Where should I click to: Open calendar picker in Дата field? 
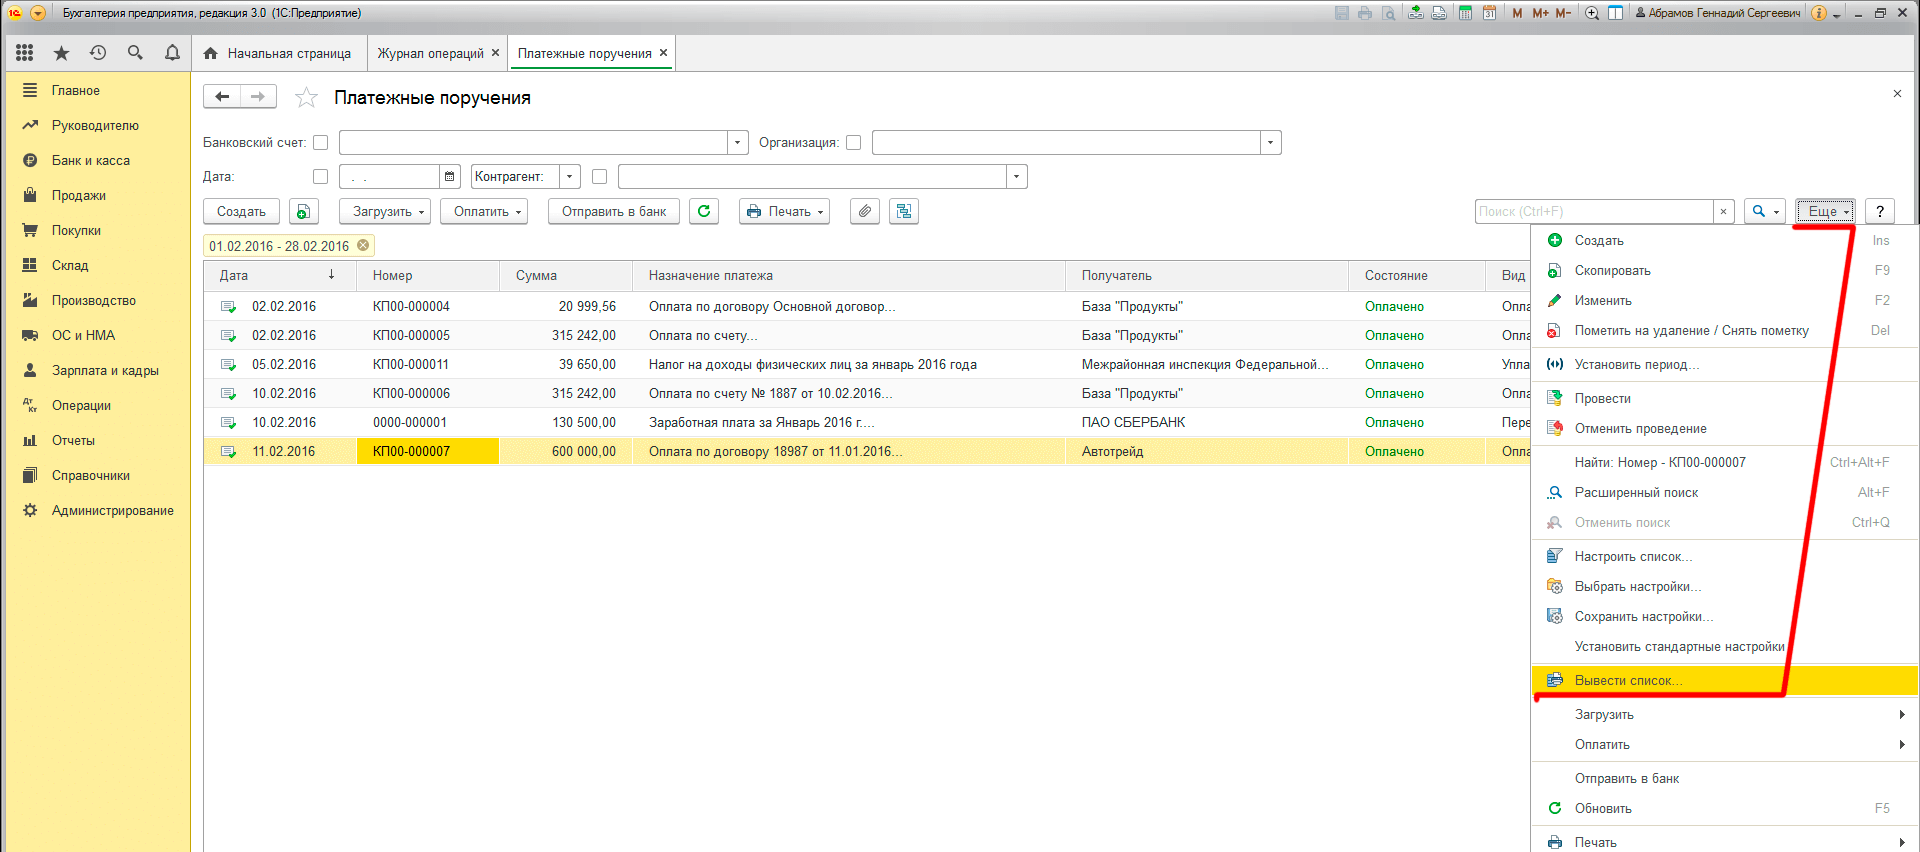point(450,177)
